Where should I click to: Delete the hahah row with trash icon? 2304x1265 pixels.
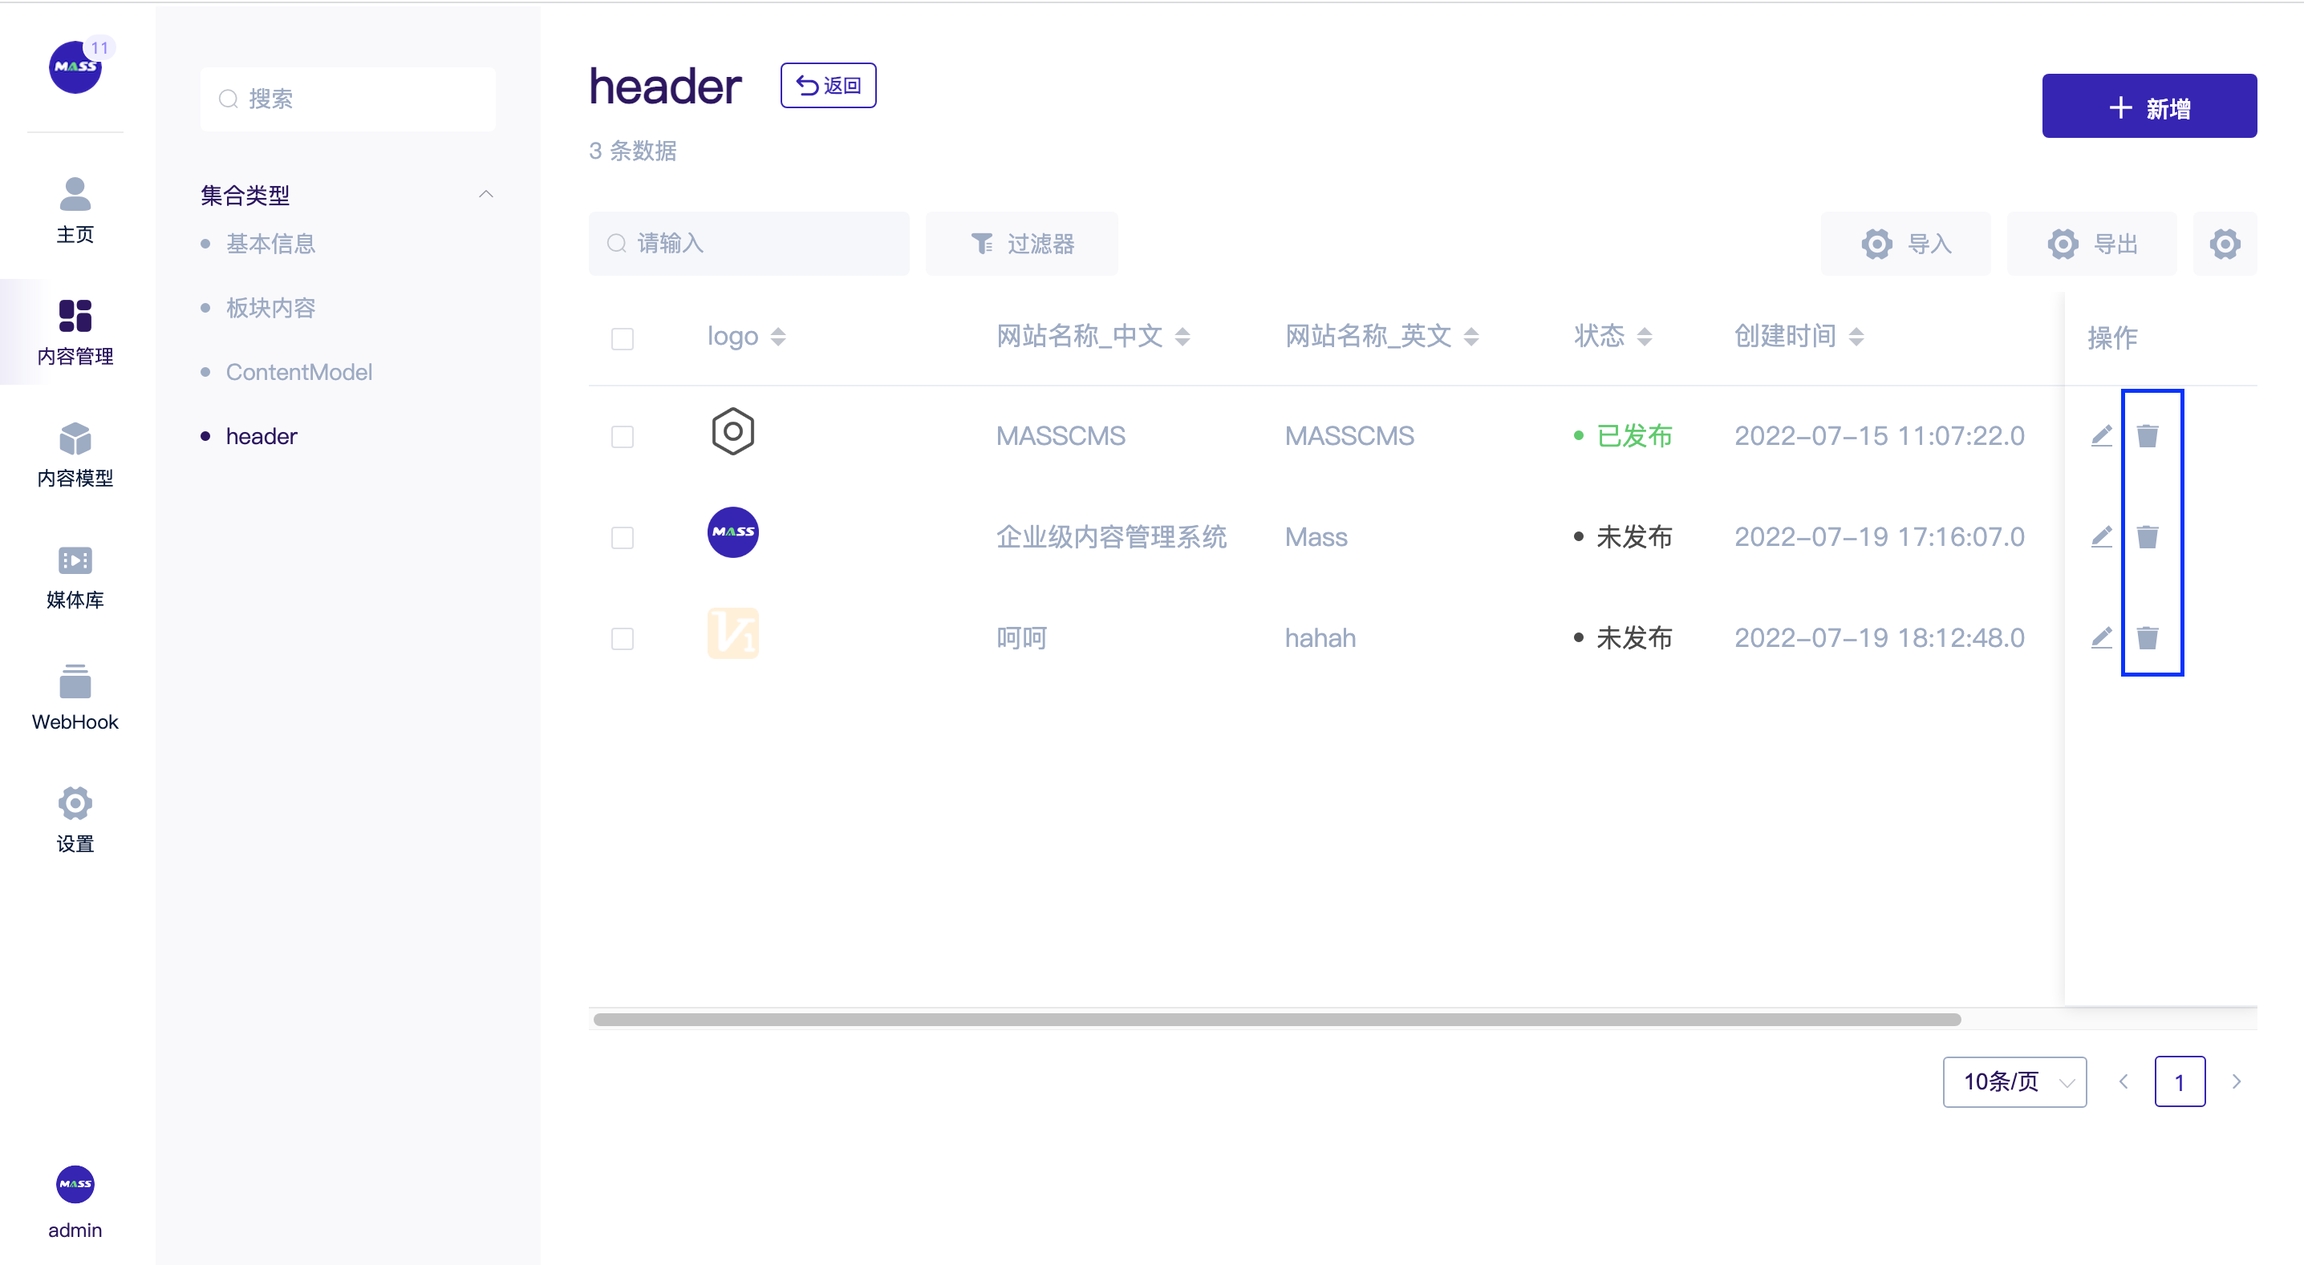(2147, 638)
